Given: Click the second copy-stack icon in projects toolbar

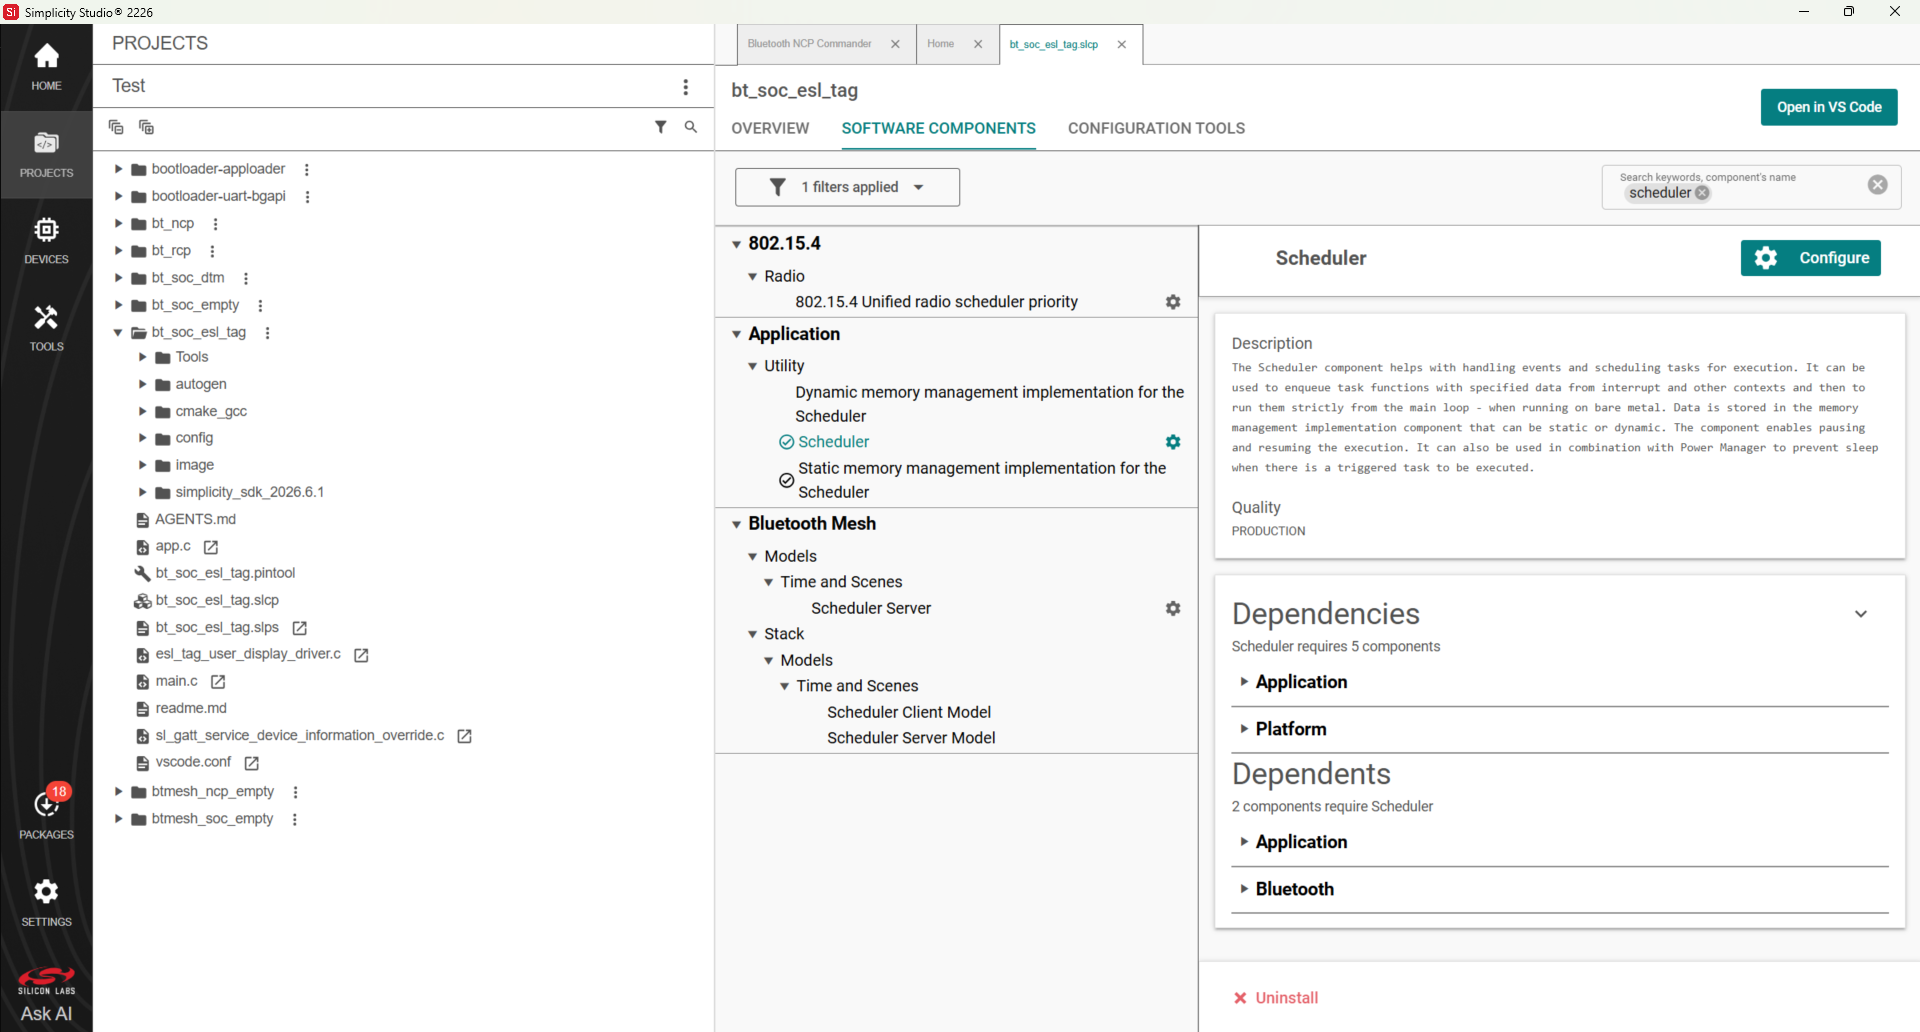Looking at the screenshot, I should (146, 127).
